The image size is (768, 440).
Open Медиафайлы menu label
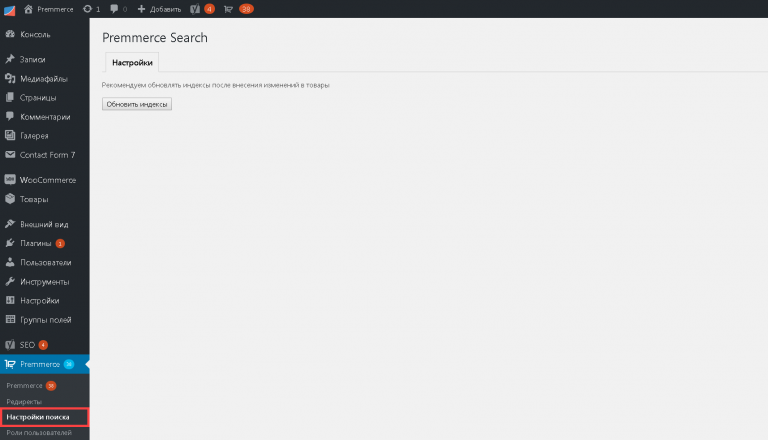[x=44, y=78]
